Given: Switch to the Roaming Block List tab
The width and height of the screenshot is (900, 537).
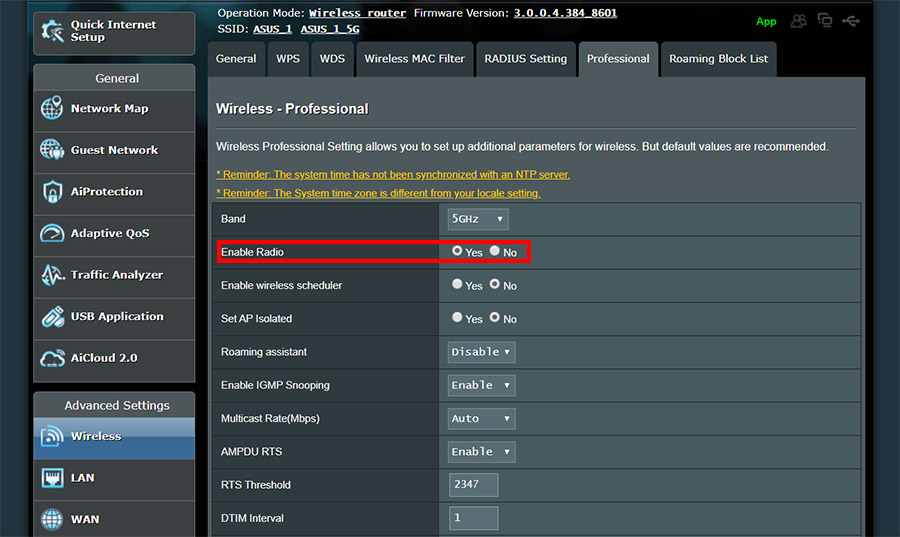Looking at the screenshot, I should pyautogui.click(x=718, y=59).
